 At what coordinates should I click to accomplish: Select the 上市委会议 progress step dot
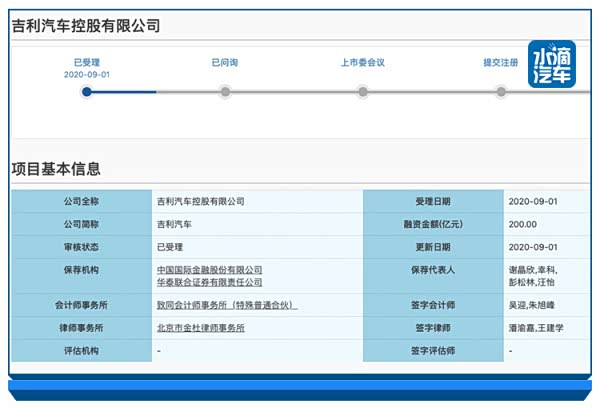click(362, 92)
